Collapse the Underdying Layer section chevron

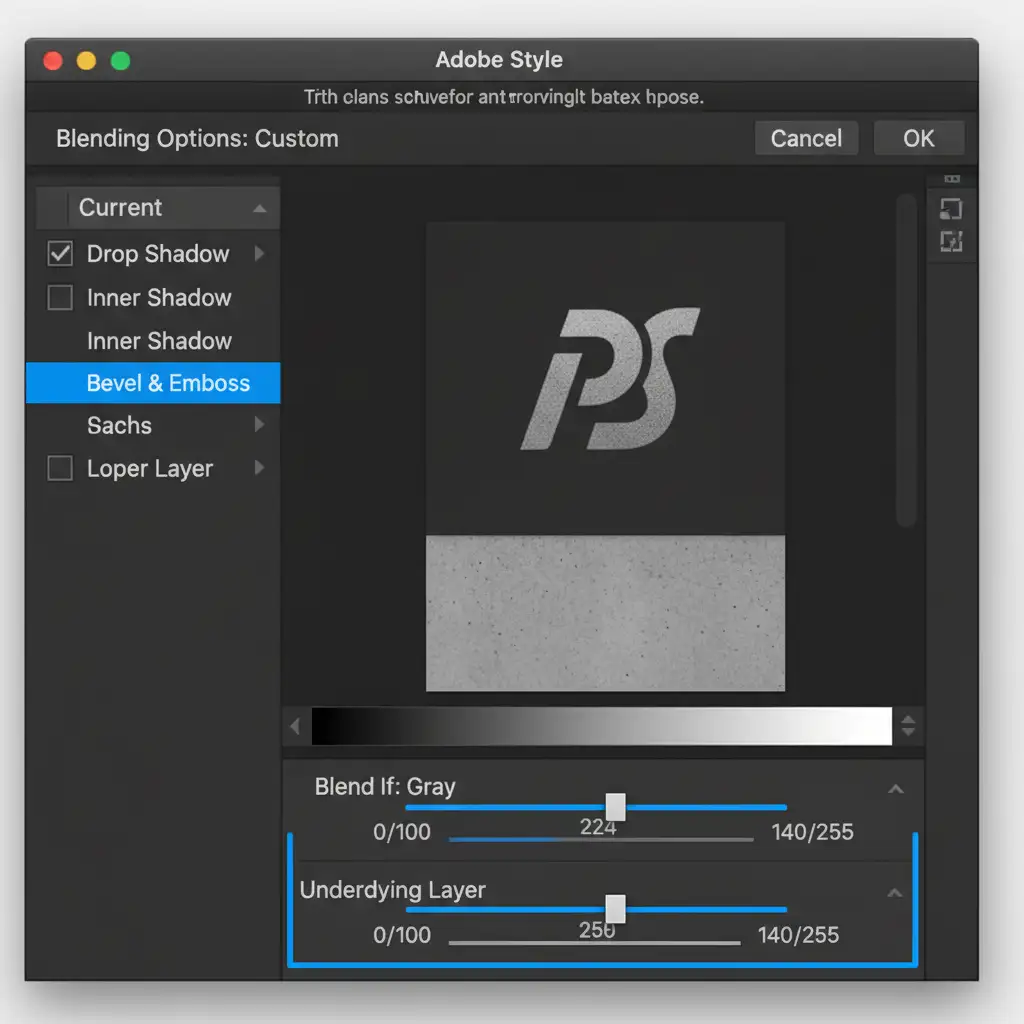point(896,892)
